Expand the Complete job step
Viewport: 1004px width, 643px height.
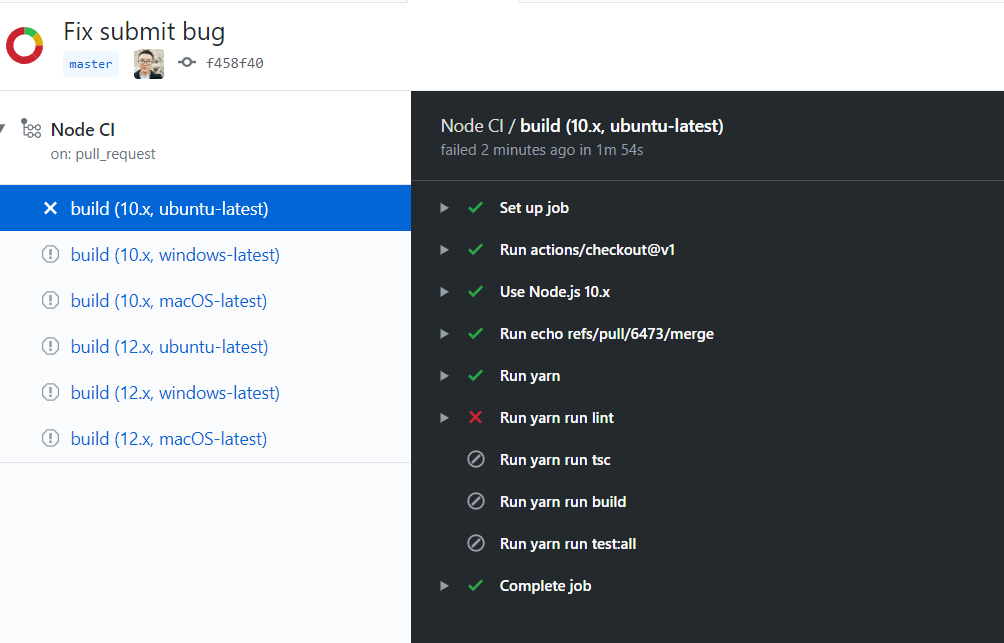tap(444, 585)
